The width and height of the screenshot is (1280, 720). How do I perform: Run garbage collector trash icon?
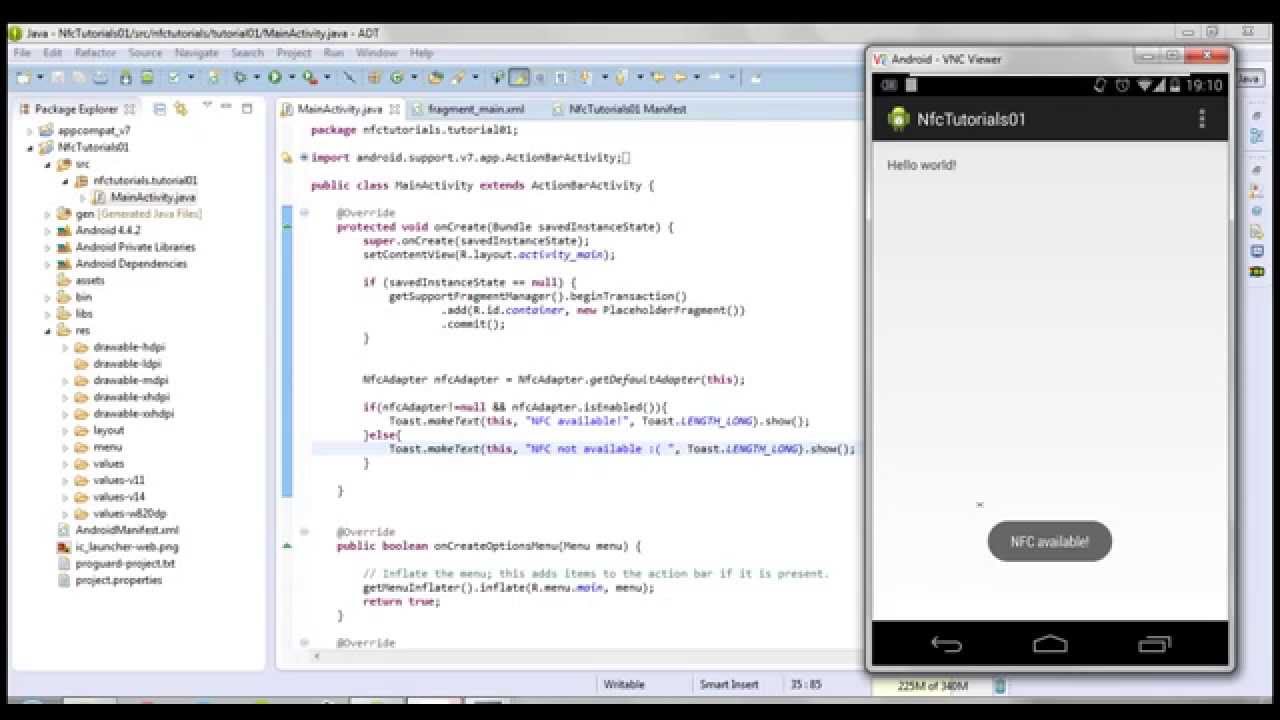click(999, 686)
